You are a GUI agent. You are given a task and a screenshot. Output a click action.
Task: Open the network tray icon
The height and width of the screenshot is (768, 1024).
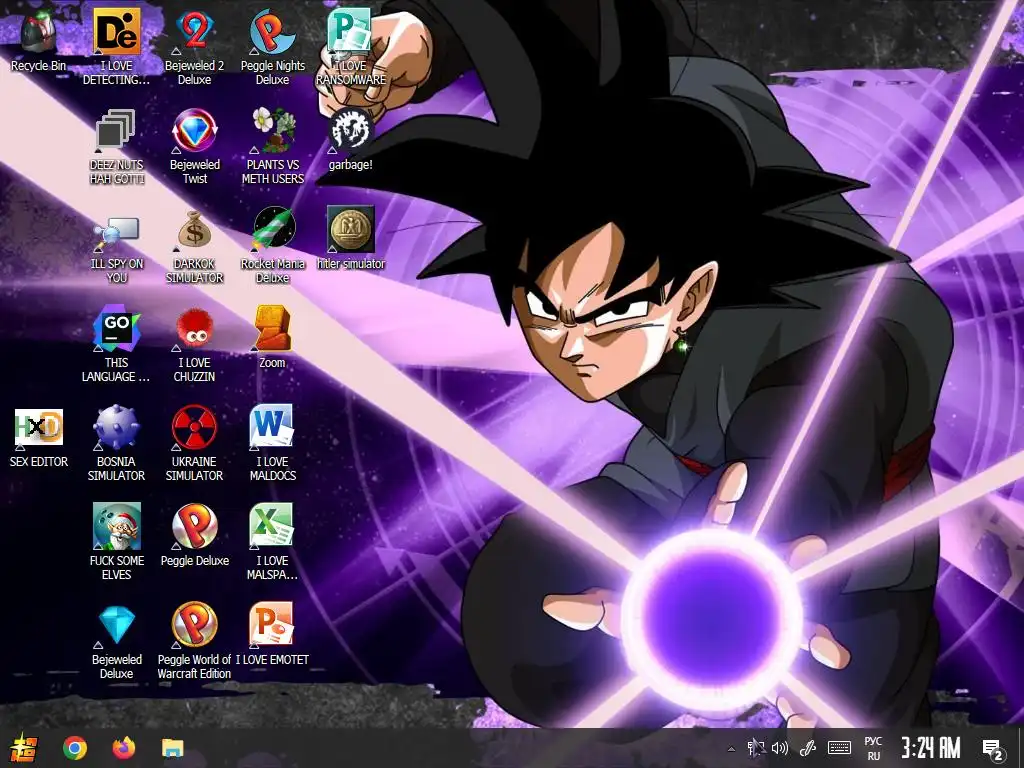tap(756, 748)
